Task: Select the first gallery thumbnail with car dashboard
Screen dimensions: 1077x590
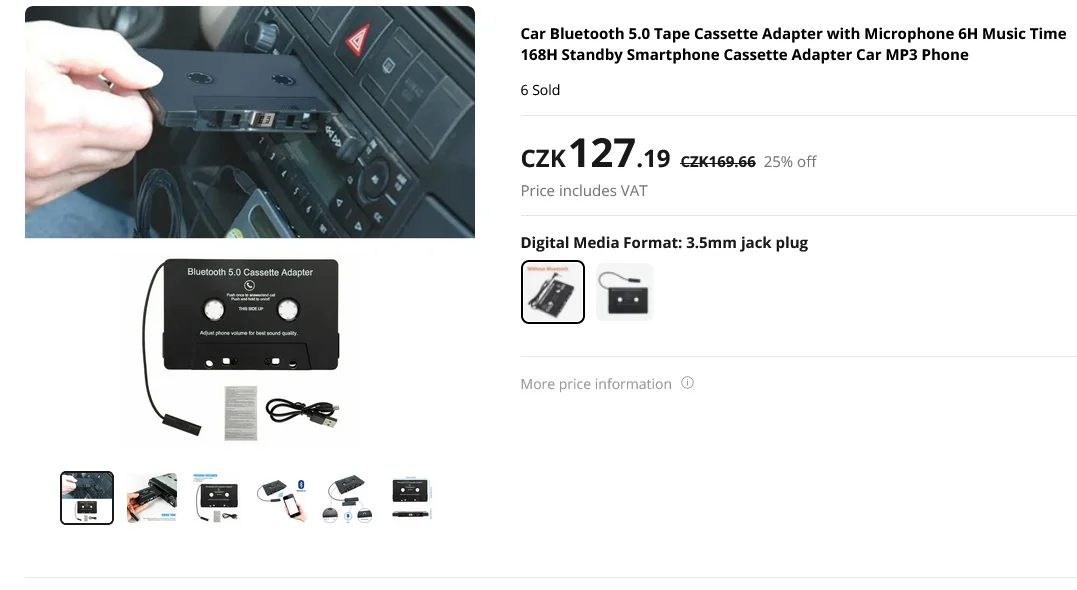Action: pos(87,498)
